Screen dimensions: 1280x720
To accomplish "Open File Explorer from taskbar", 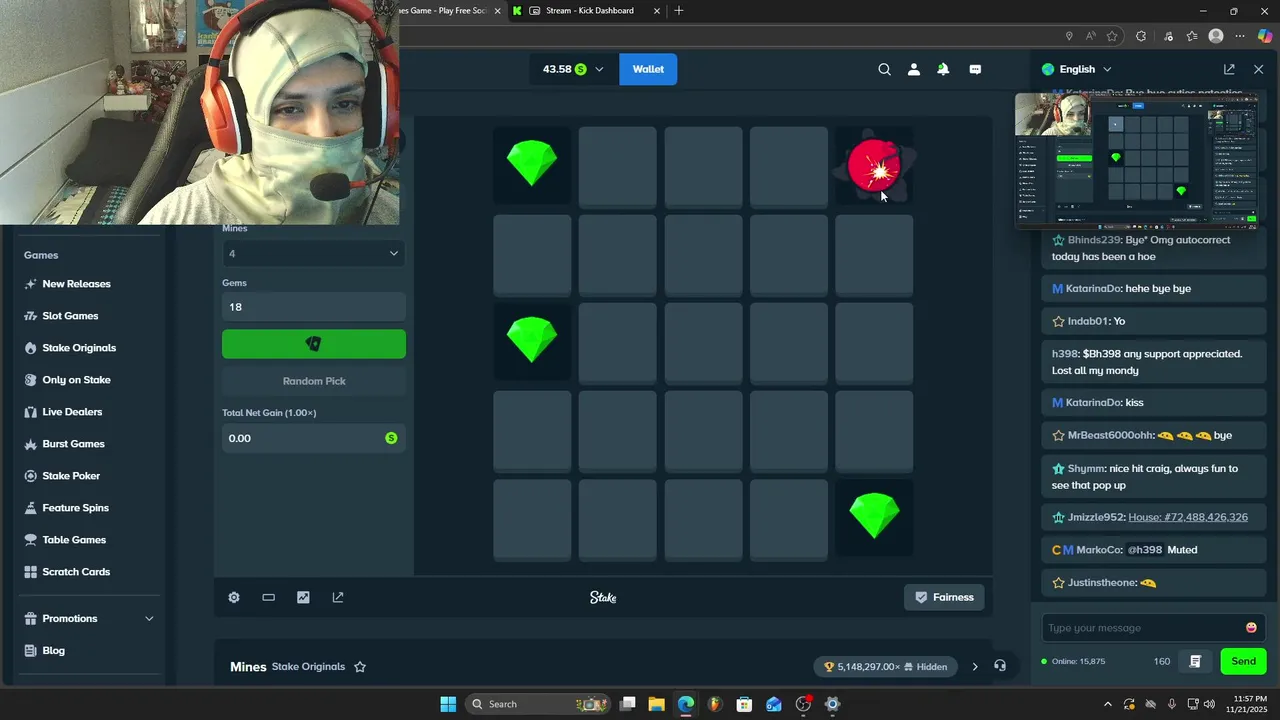I will pyautogui.click(x=657, y=704).
